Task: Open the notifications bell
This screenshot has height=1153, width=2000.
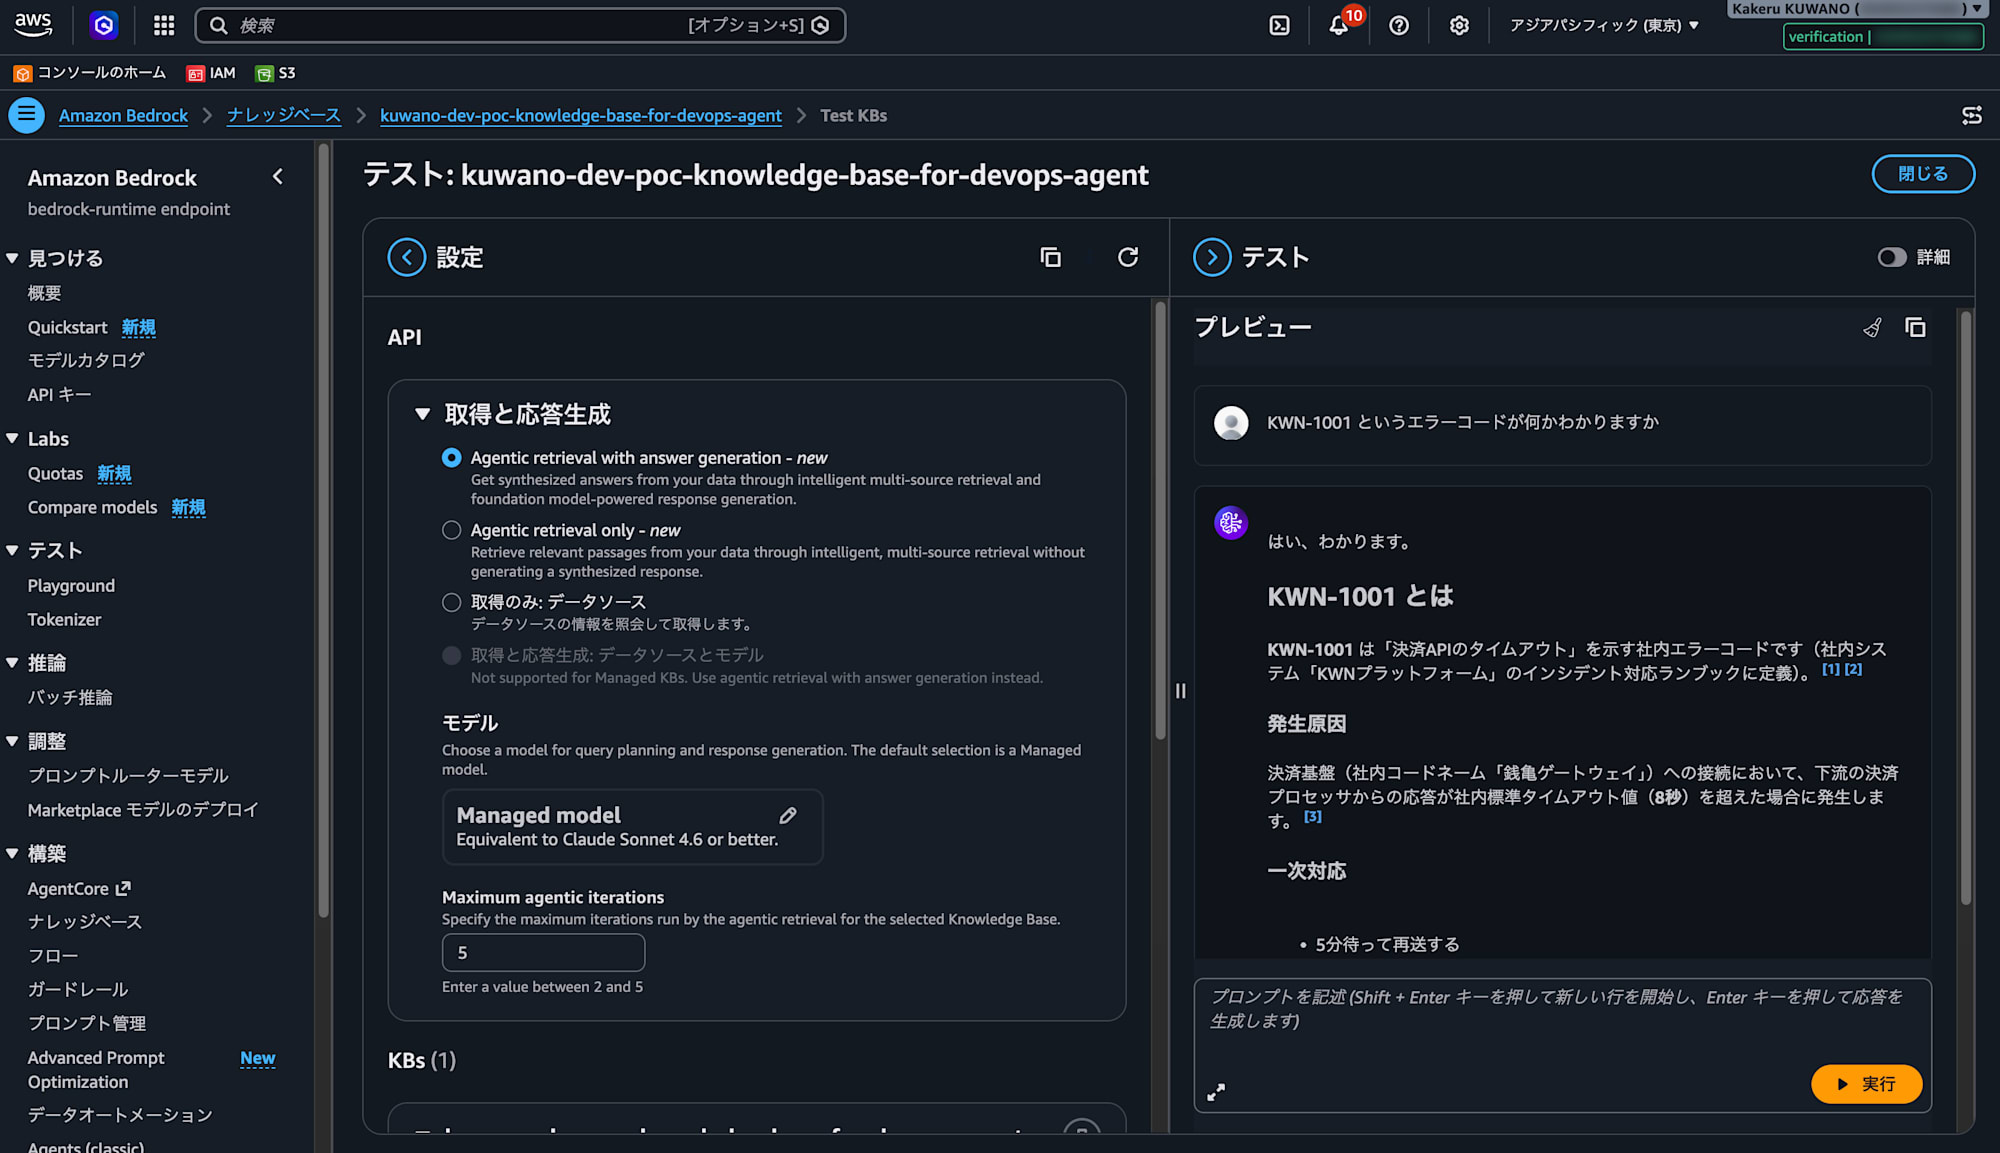Action: coord(1339,25)
